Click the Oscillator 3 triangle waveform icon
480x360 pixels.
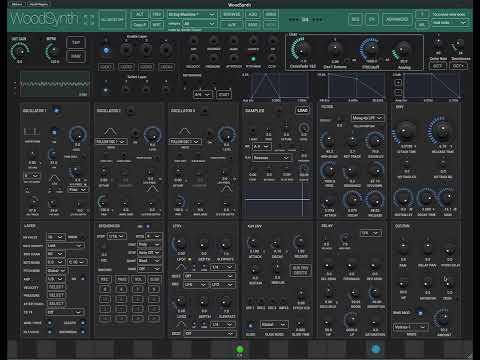tap(185, 131)
